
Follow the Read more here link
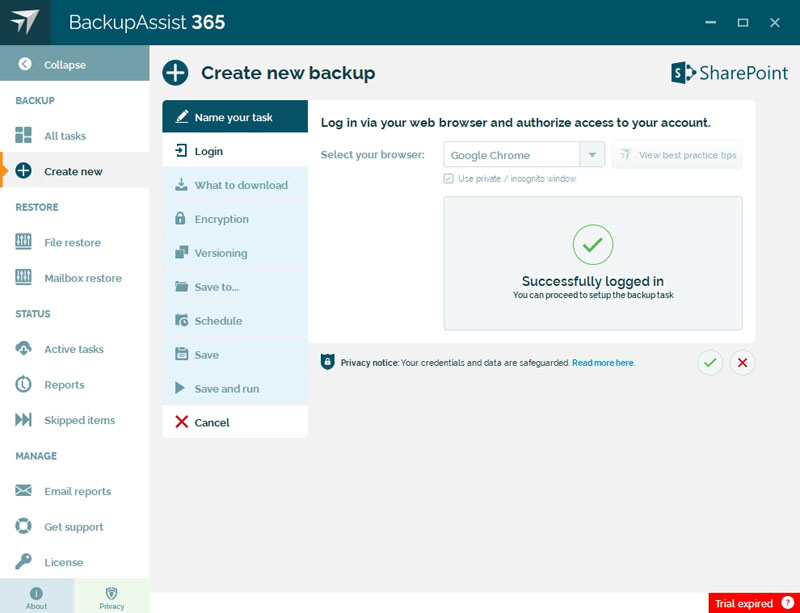[x=603, y=363]
